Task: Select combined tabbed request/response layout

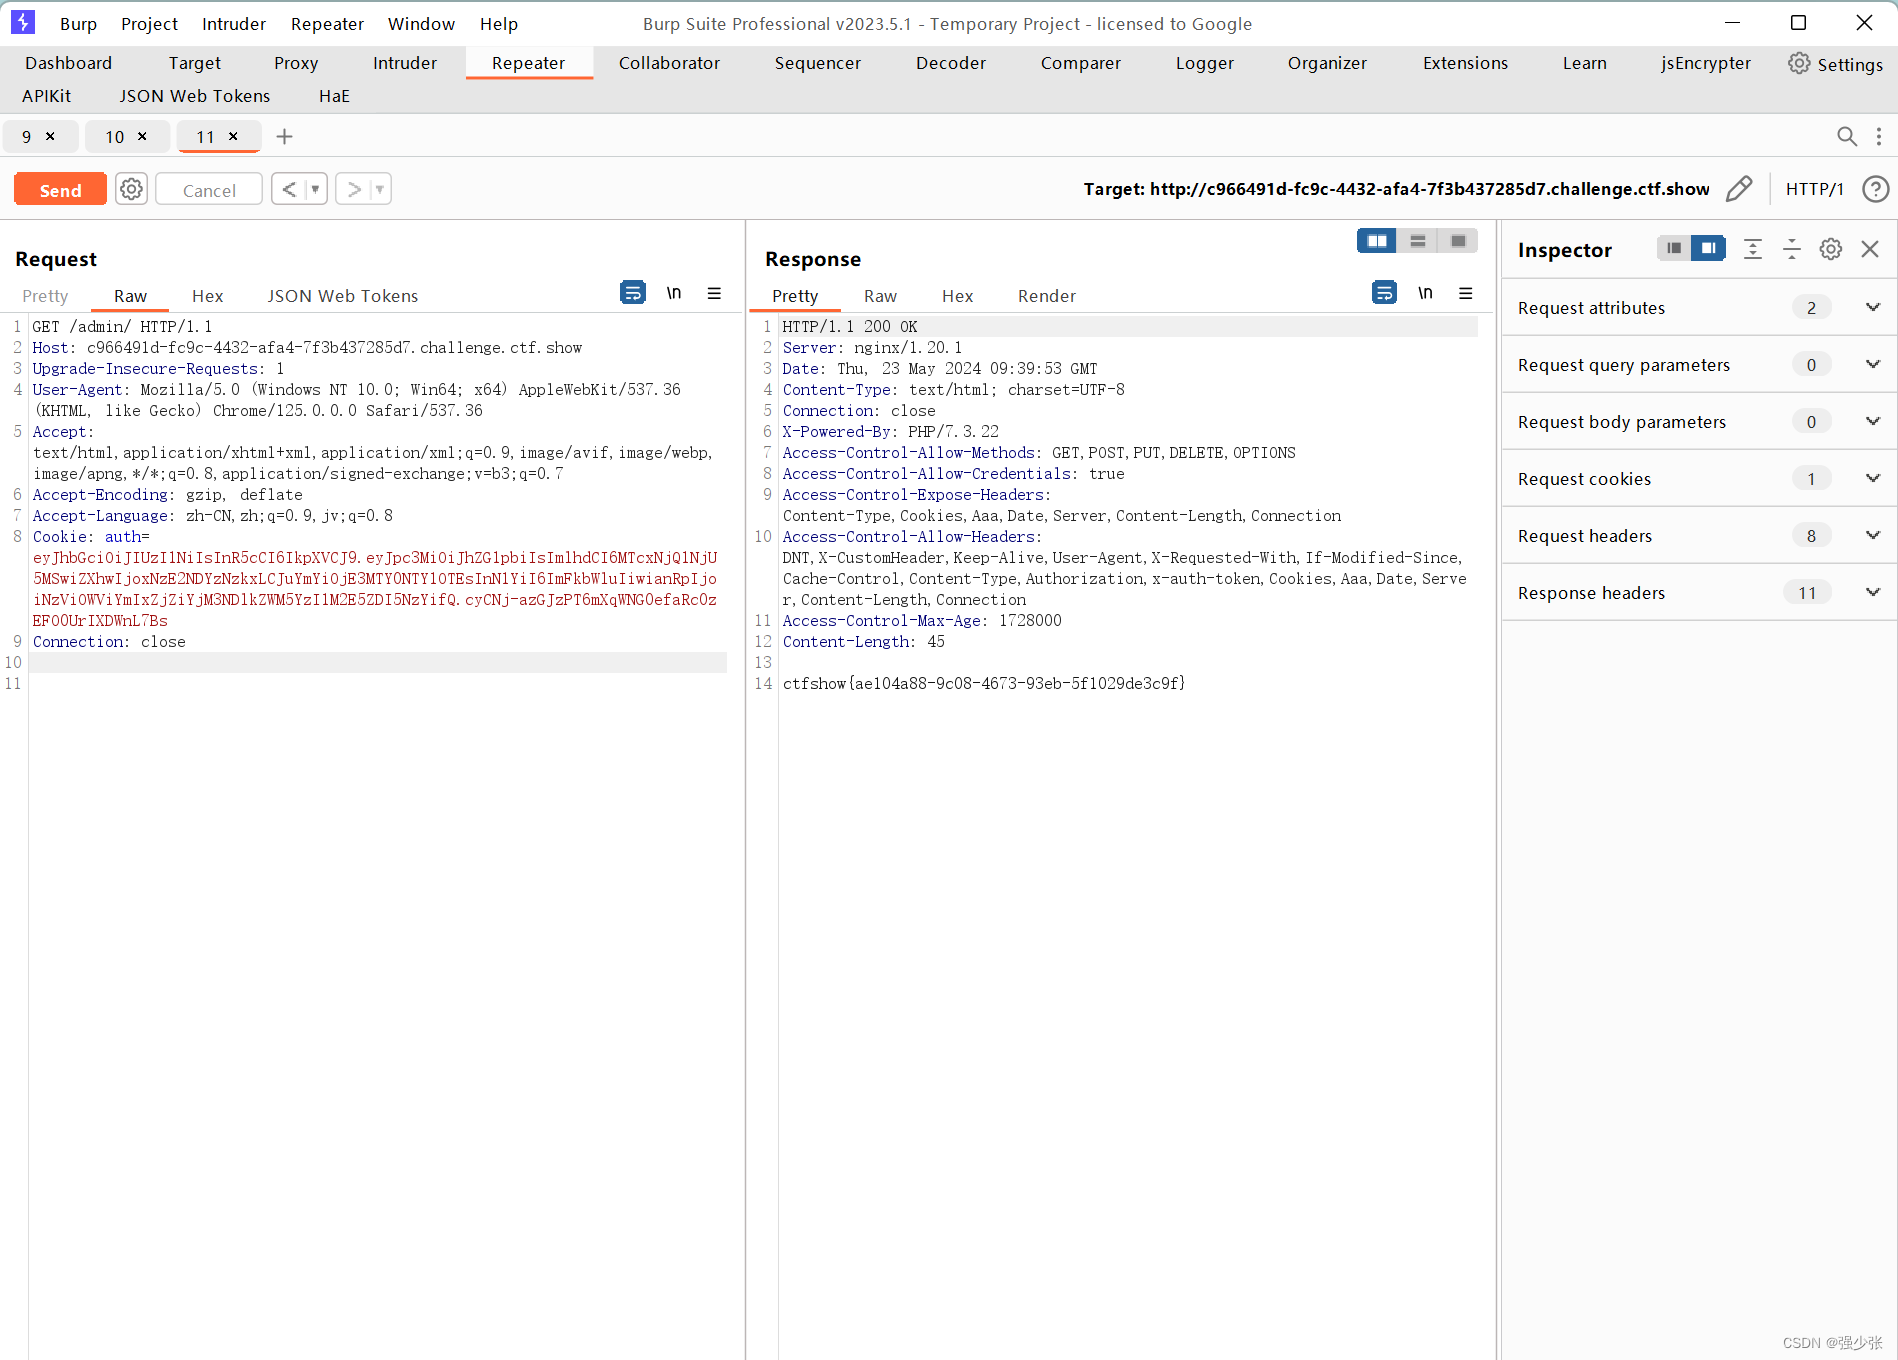Action: tap(1458, 241)
